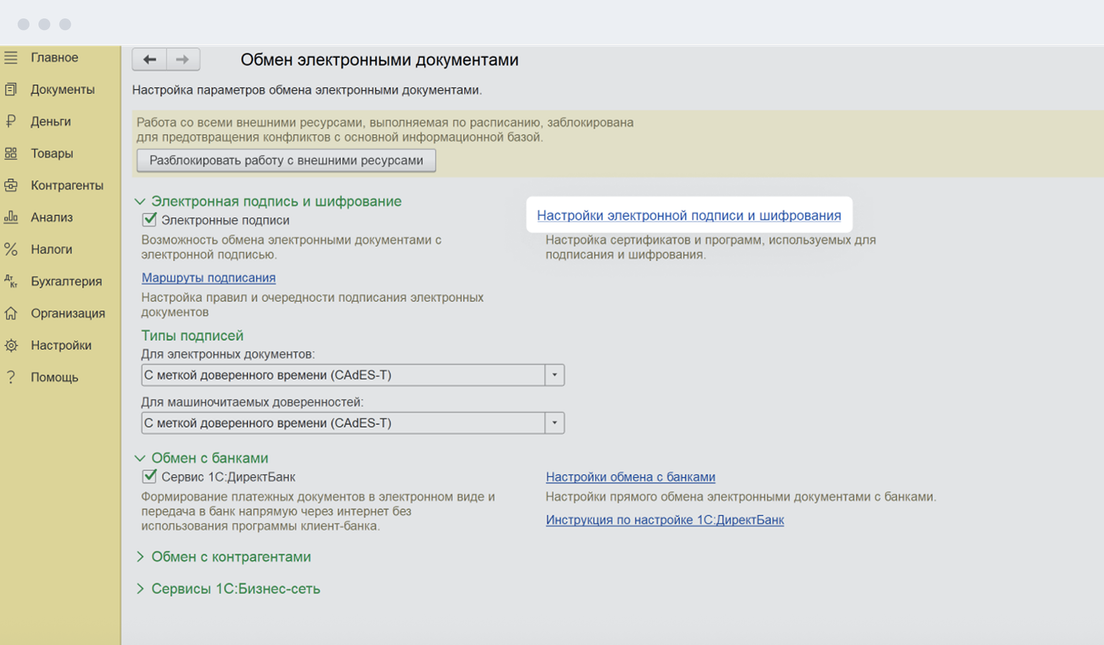Expand the Обмен с контрагентами section

(x=140, y=557)
